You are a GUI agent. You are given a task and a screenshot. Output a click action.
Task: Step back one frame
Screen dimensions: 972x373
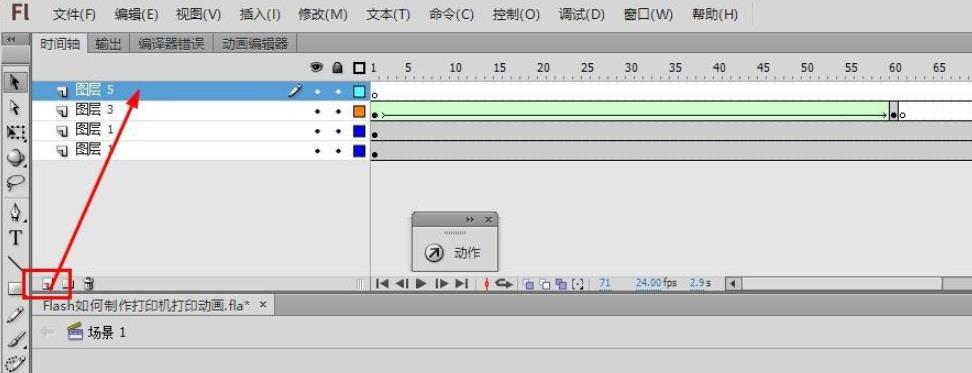coord(402,284)
